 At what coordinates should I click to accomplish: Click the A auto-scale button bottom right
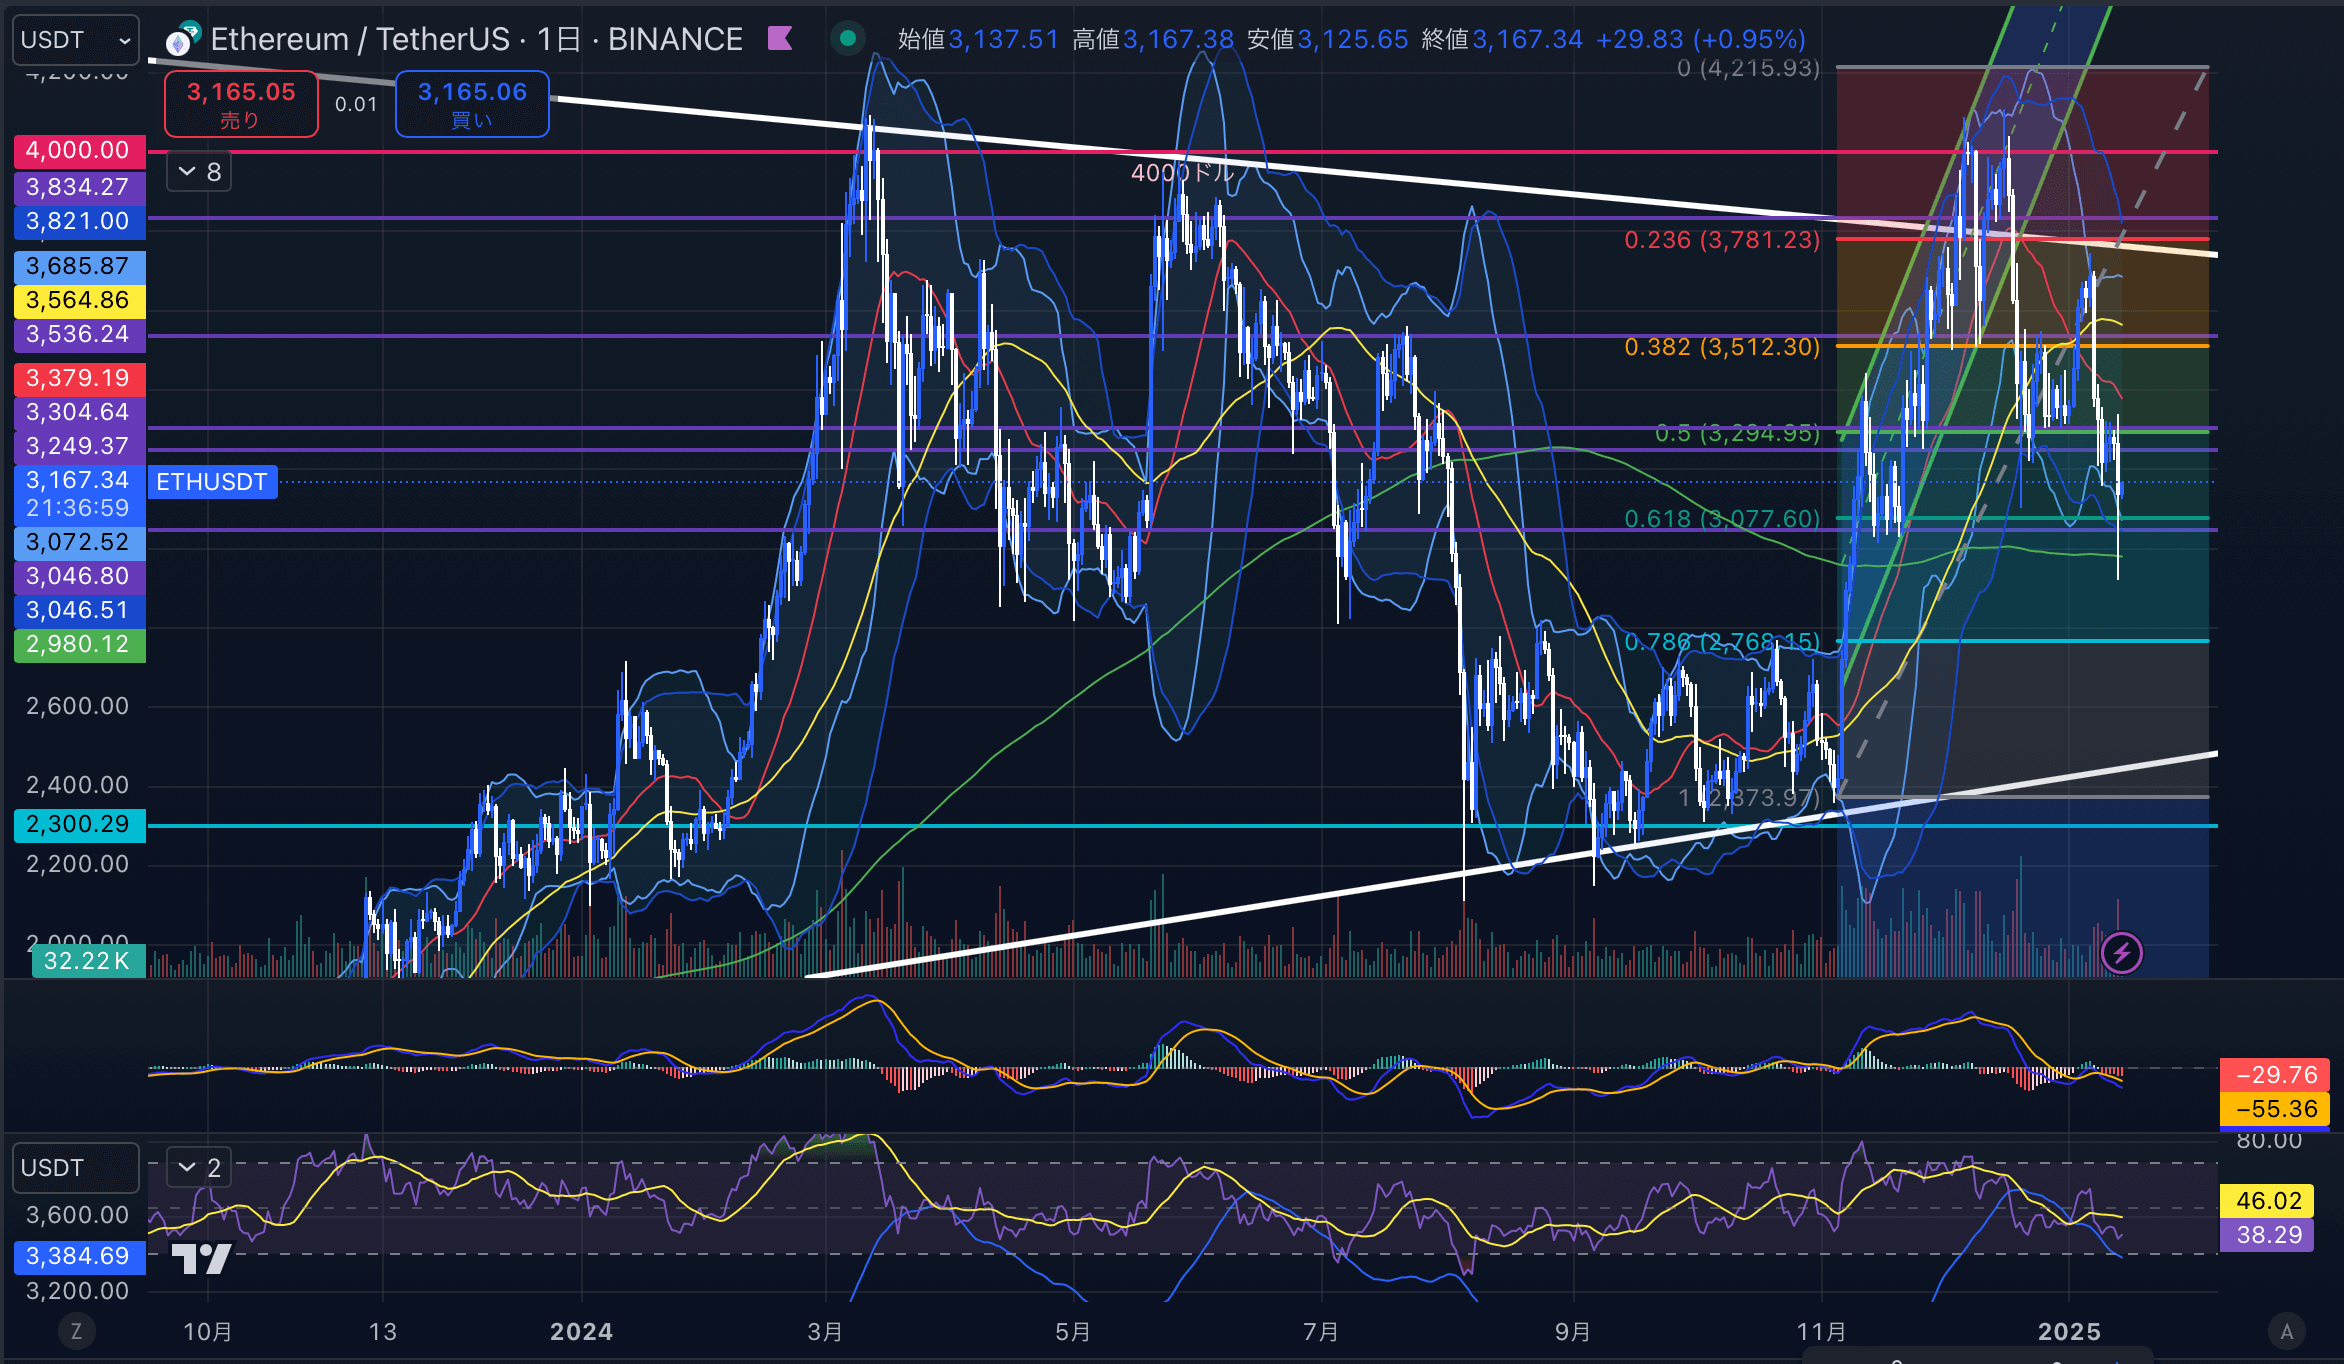2286,1331
